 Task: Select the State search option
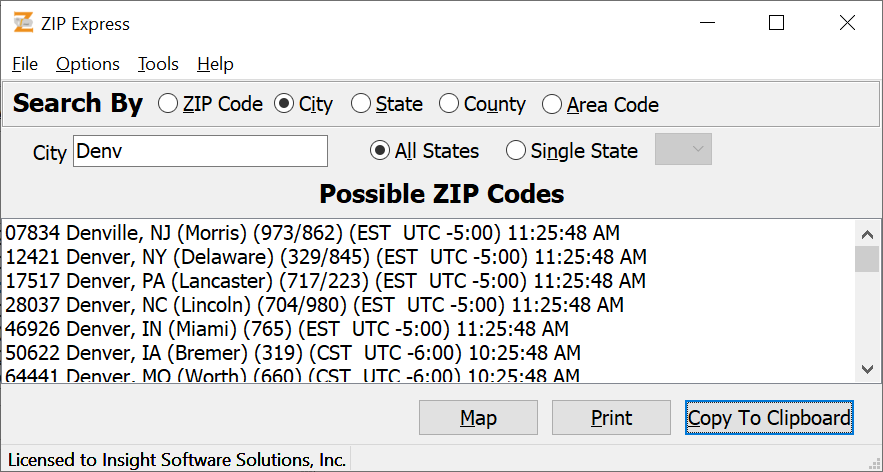pos(361,104)
